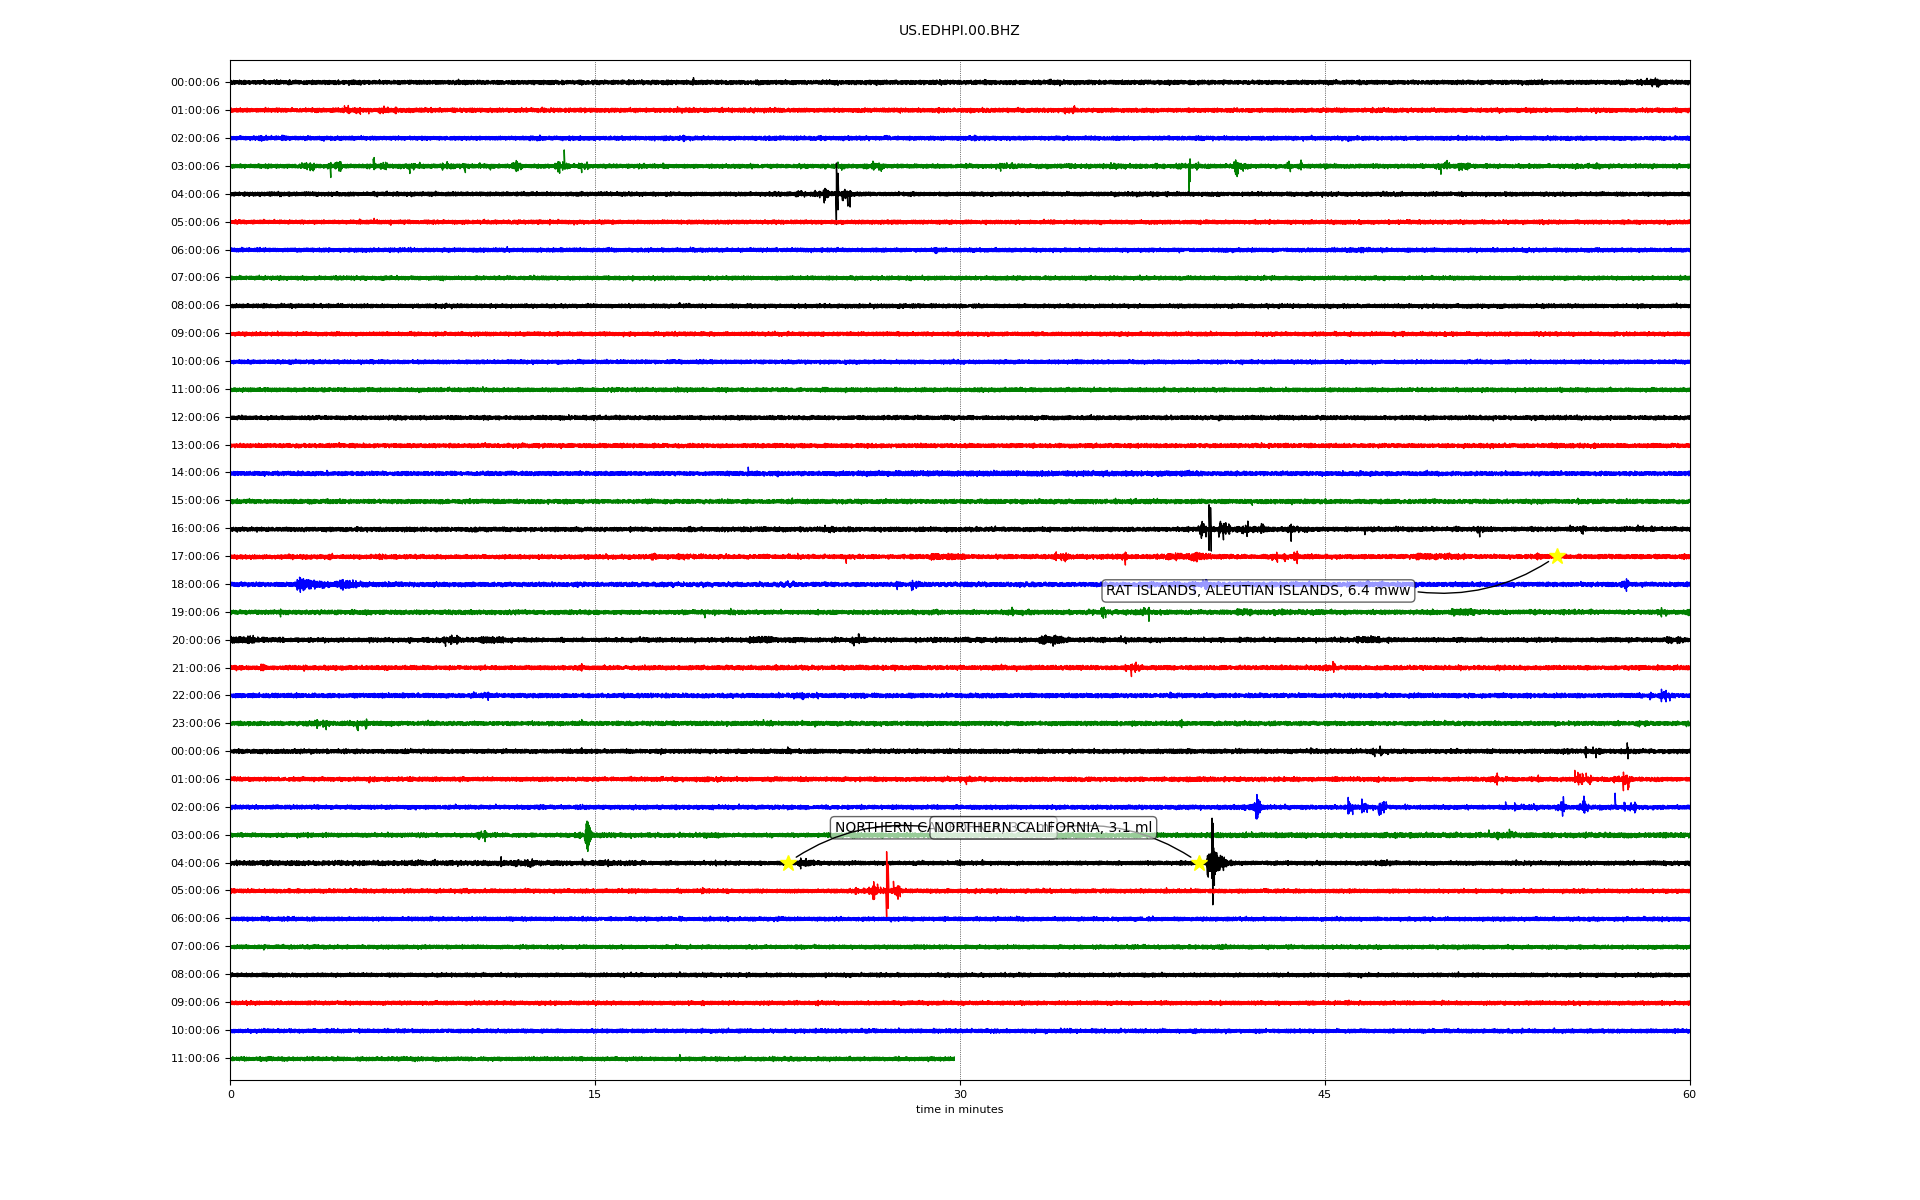Select the Rat Islands, Aleutian Islands 6.4 mww label

coord(1257,591)
